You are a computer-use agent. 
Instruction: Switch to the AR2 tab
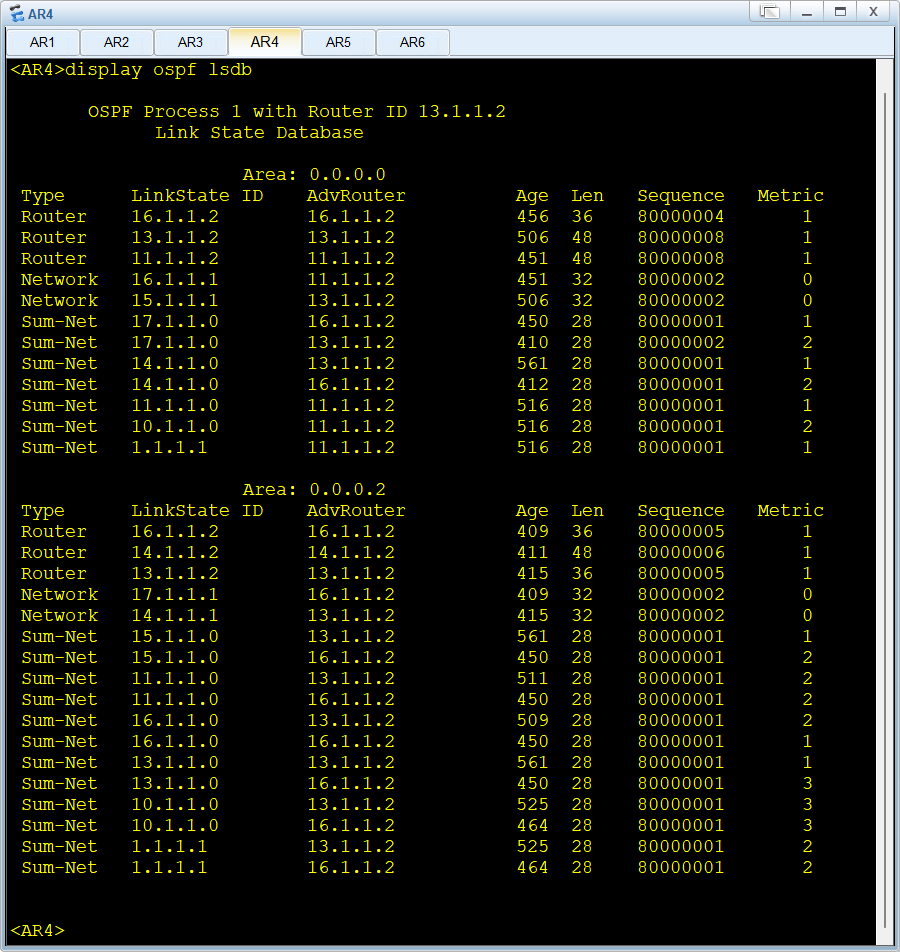[117, 42]
